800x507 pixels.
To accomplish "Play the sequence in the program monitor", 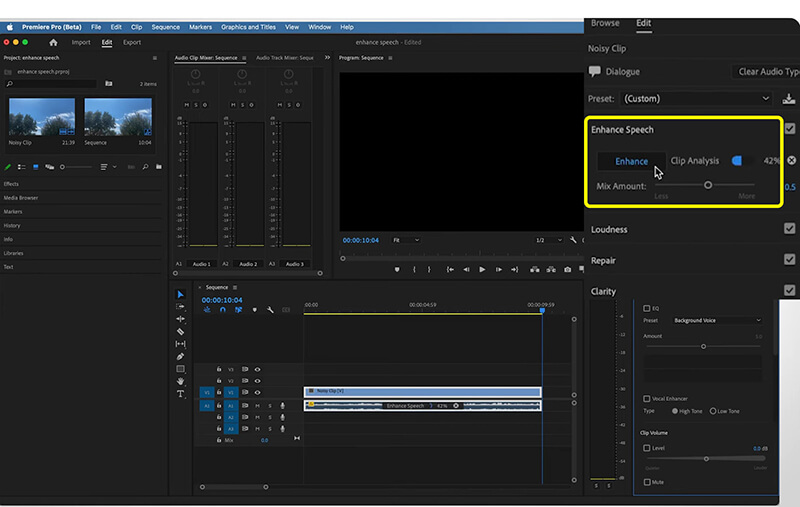I will coord(482,269).
